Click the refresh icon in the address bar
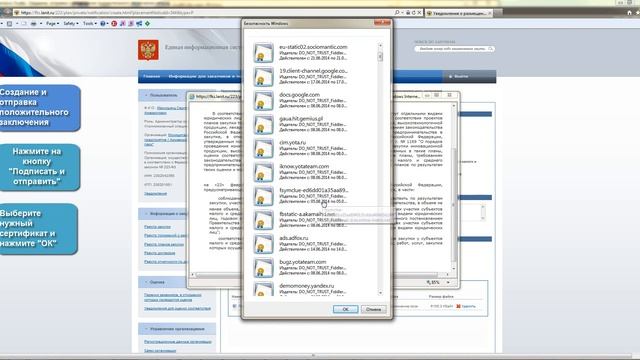Viewport: 640px width, 360px height. tap(413, 13)
